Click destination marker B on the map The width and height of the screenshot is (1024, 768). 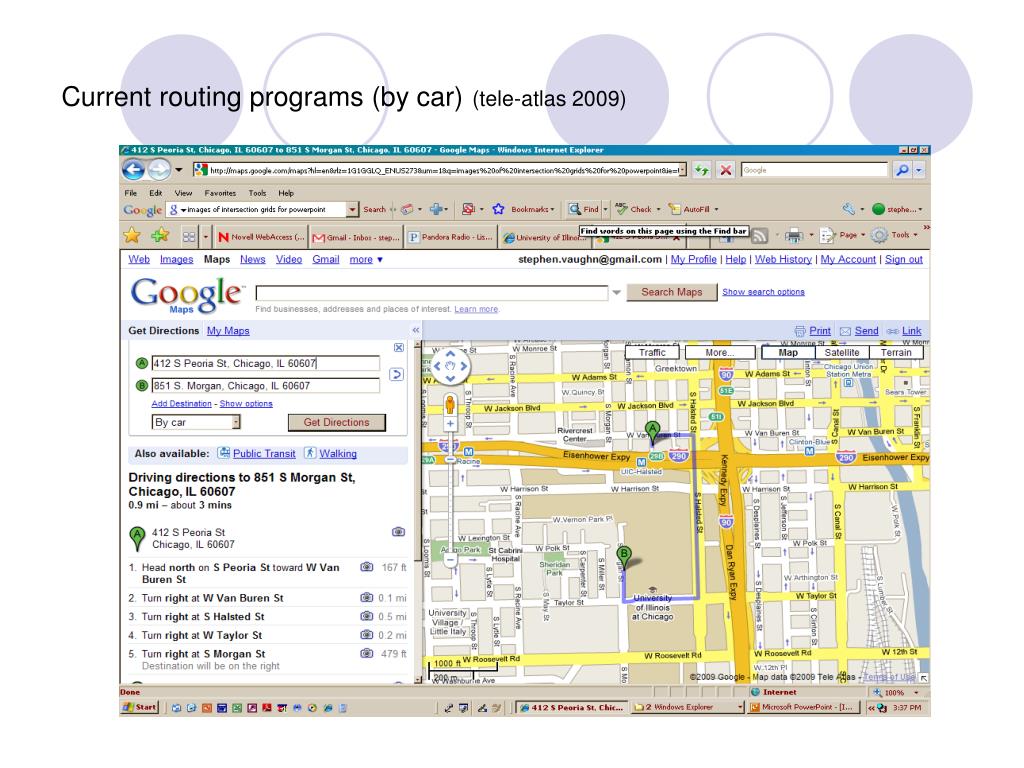tap(624, 557)
